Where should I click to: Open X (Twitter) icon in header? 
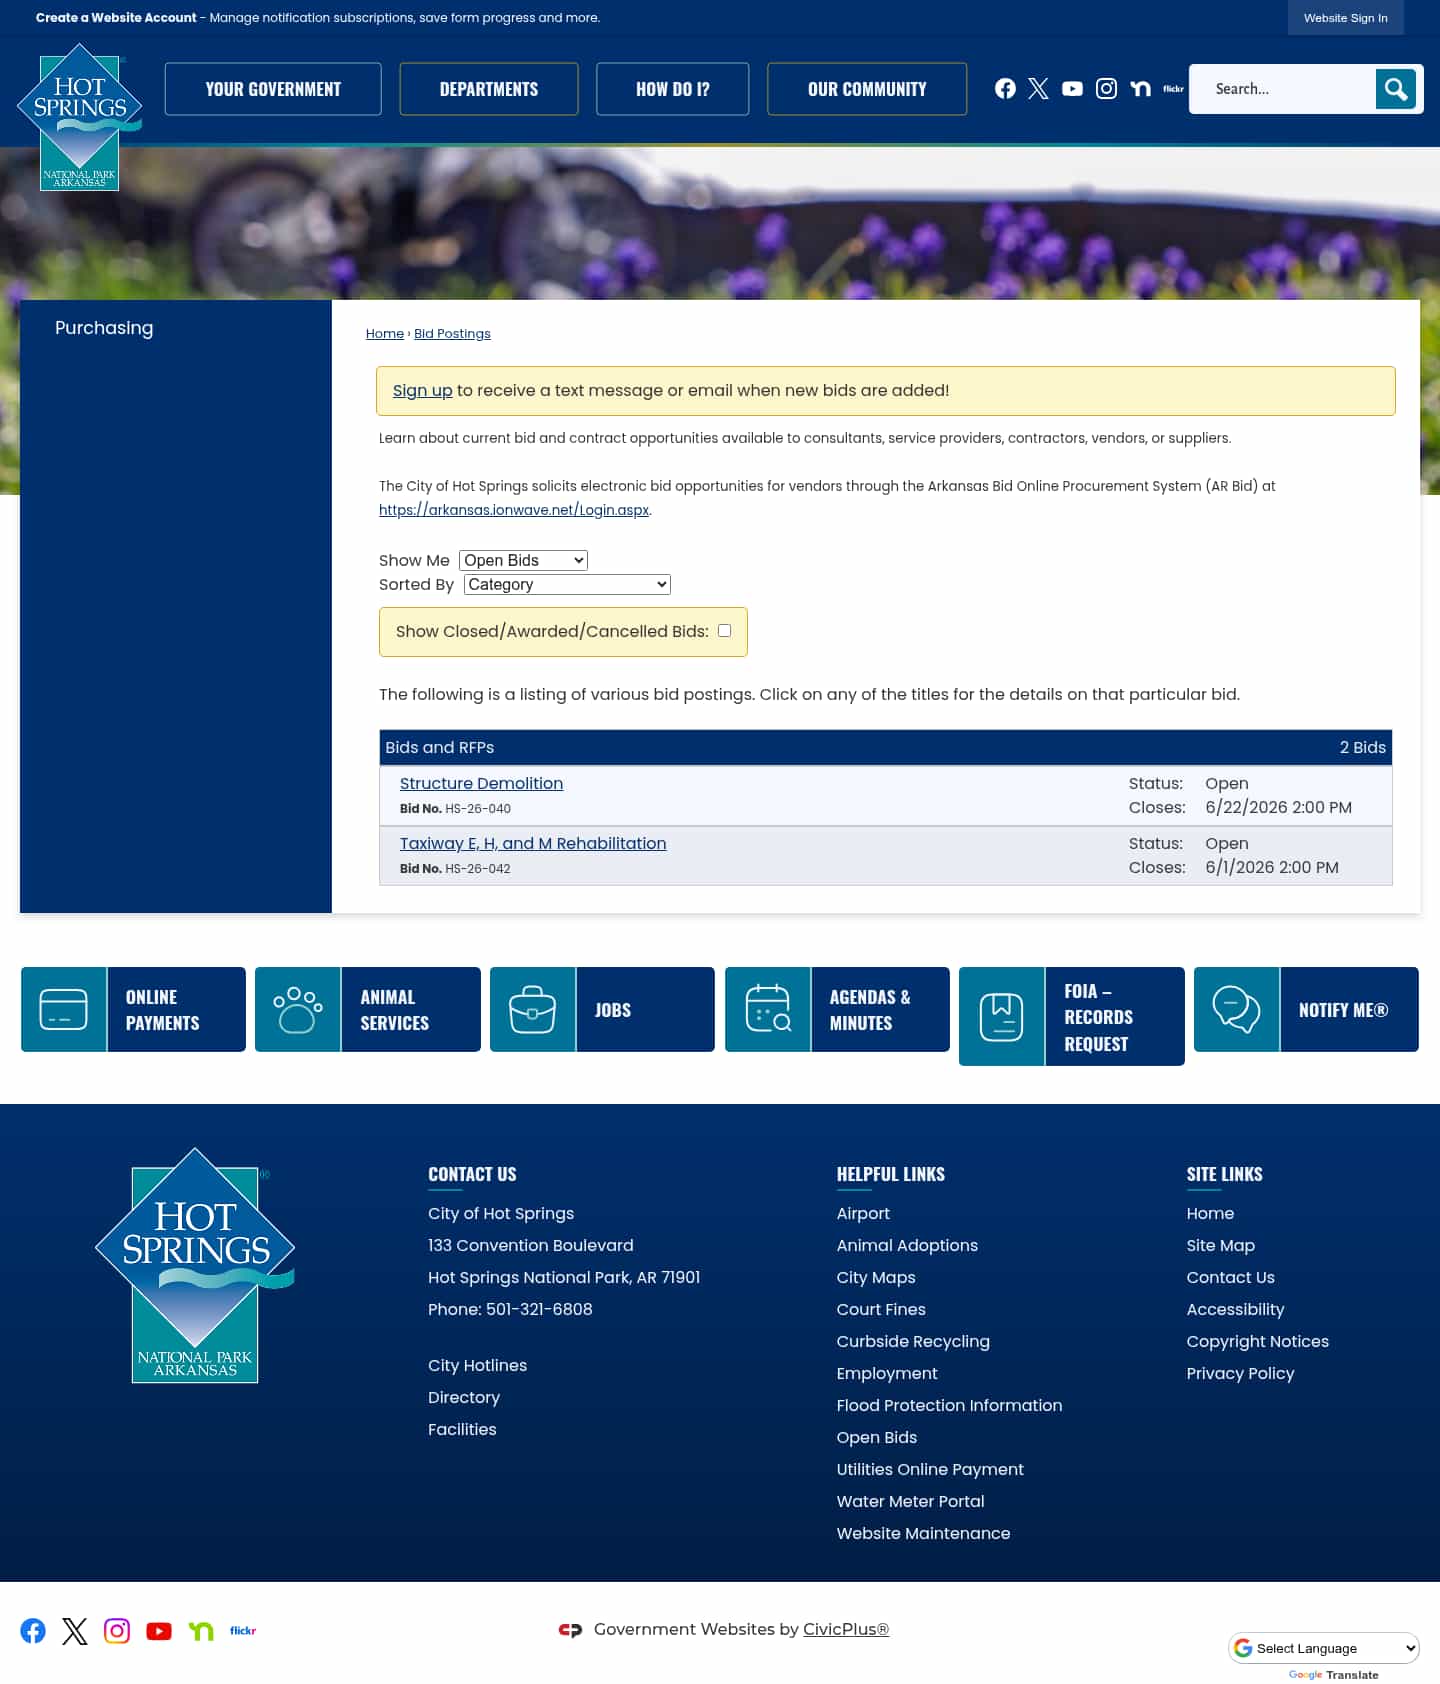[1038, 89]
